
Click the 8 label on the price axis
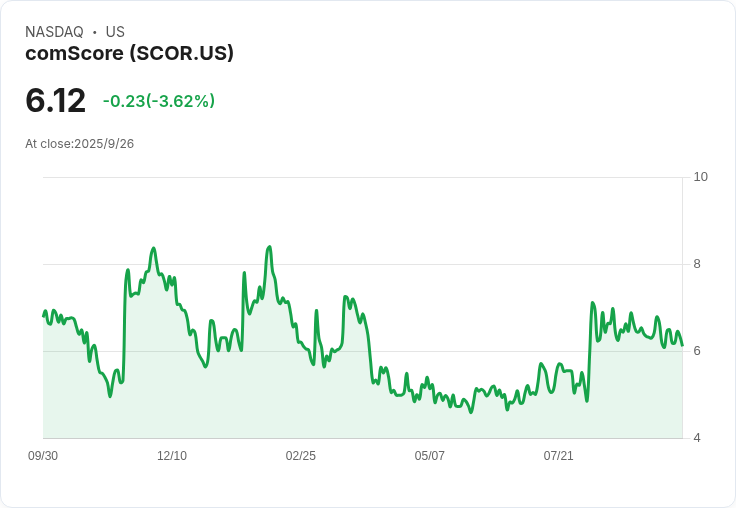(697, 264)
